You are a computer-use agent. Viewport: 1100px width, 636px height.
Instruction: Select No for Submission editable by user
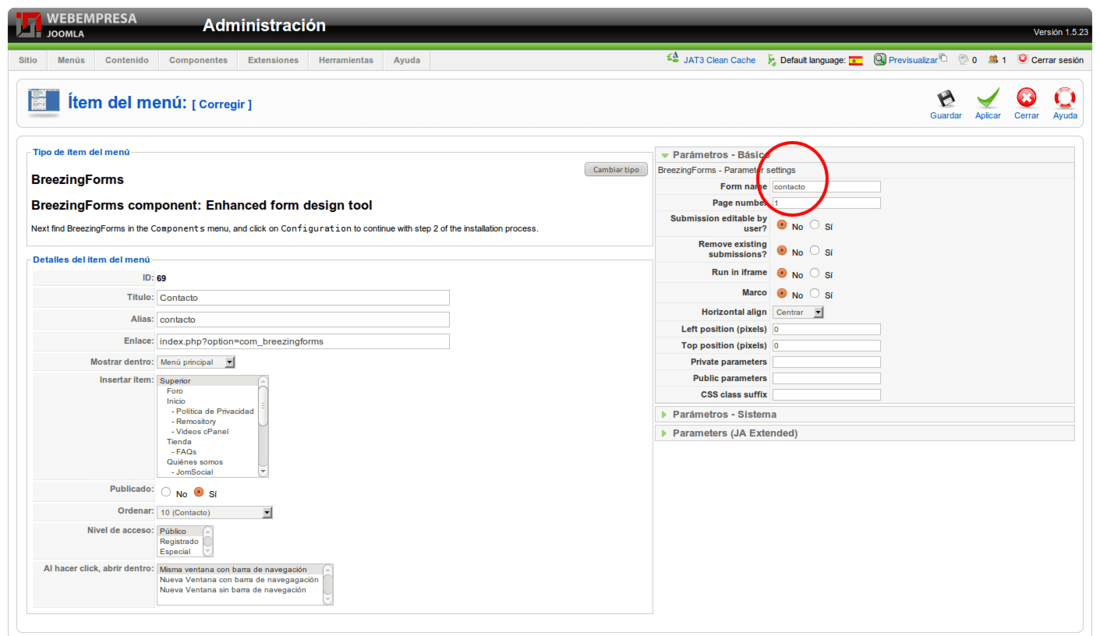[x=782, y=225]
